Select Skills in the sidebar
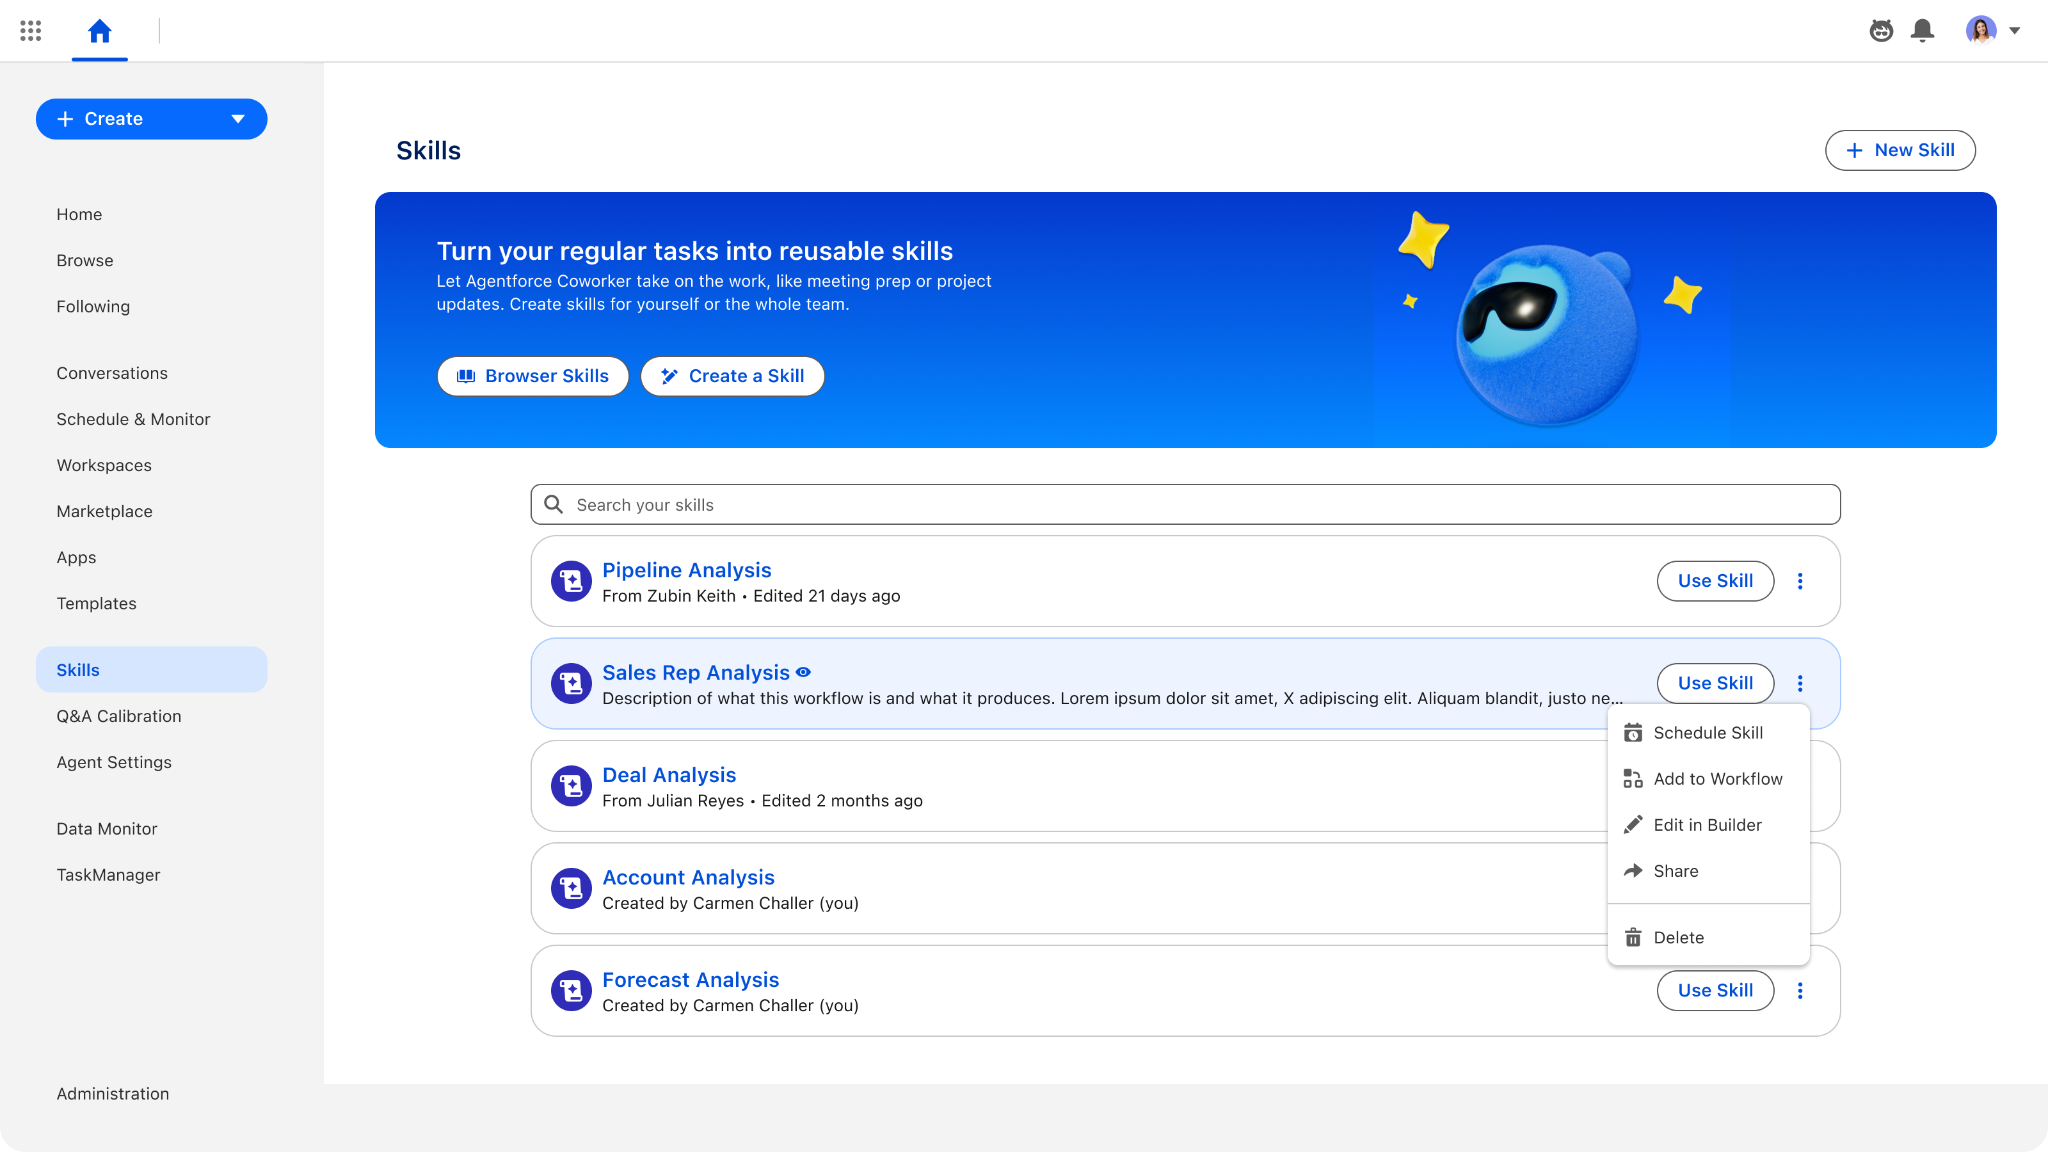The height and width of the screenshot is (1152, 2048). pos(151,670)
